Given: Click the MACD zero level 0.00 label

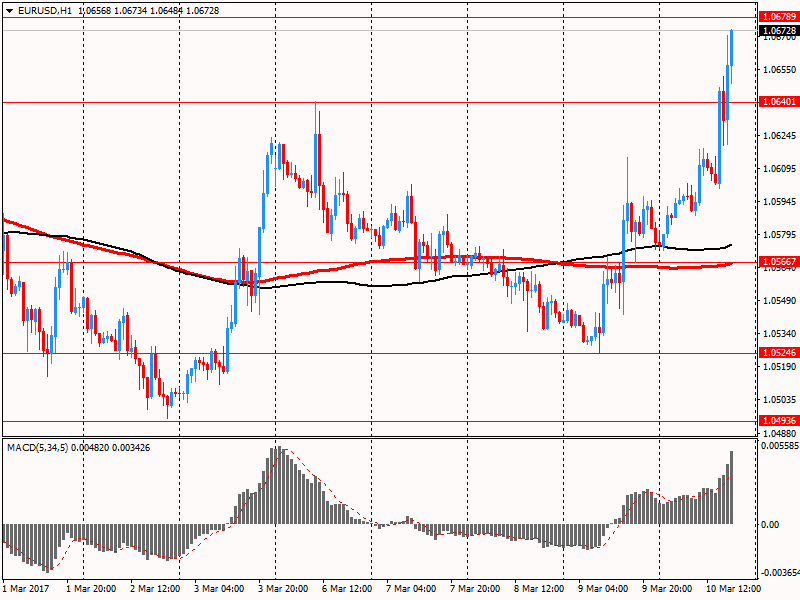Looking at the screenshot, I should (770, 524).
